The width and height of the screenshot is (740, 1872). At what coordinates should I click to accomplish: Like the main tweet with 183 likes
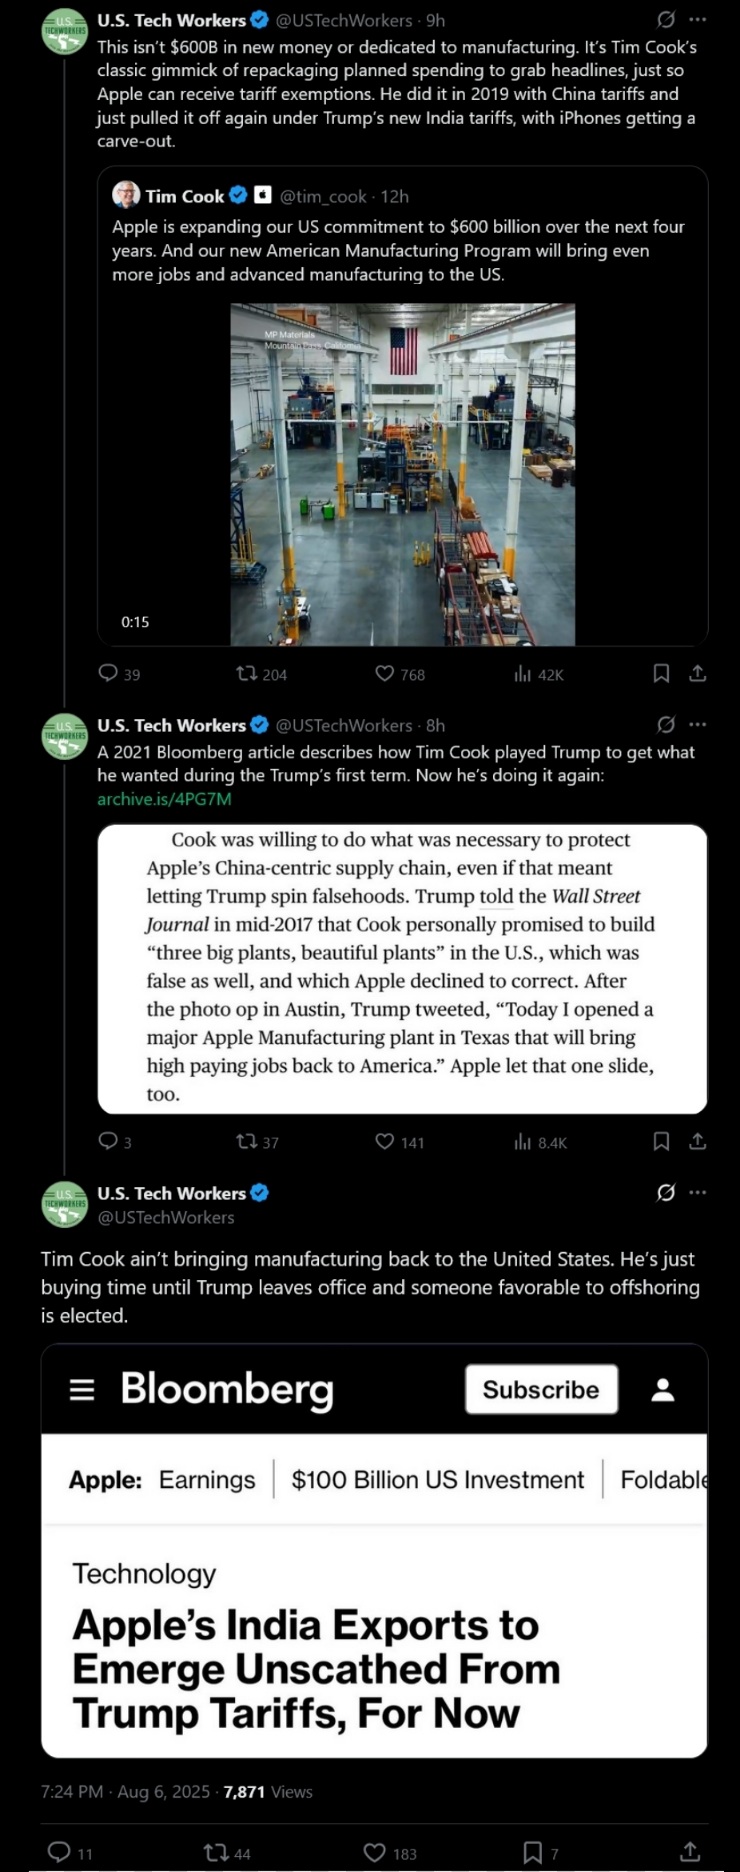pyautogui.click(x=375, y=1852)
